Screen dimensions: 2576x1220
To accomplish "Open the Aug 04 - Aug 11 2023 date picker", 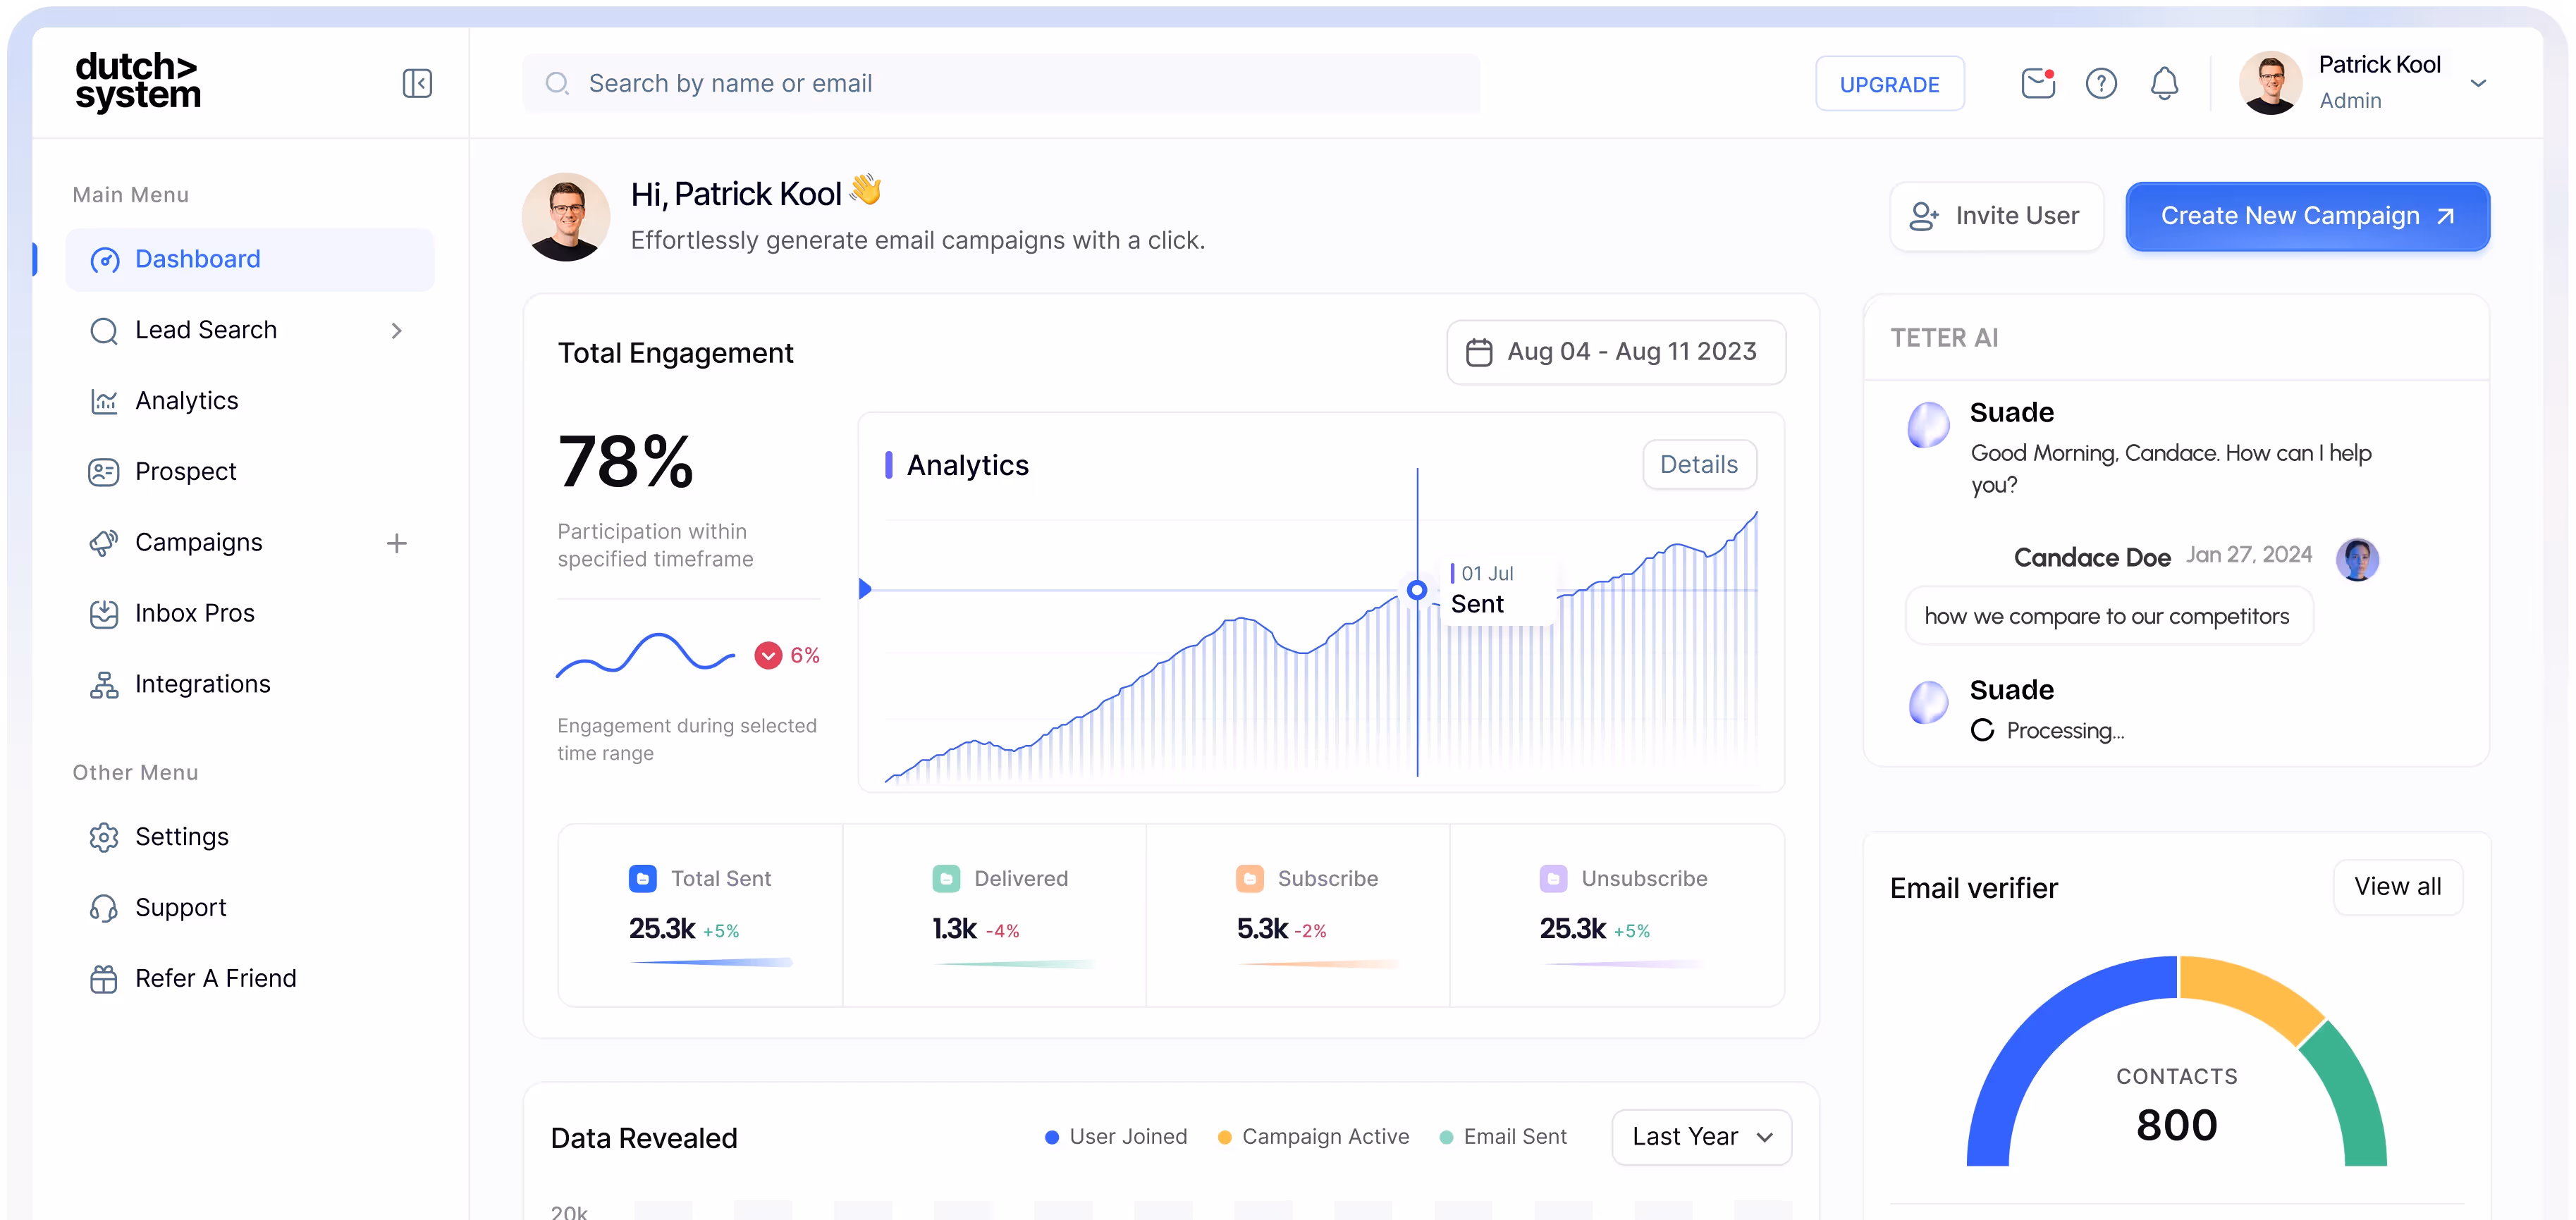I will pyautogui.click(x=1616, y=352).
